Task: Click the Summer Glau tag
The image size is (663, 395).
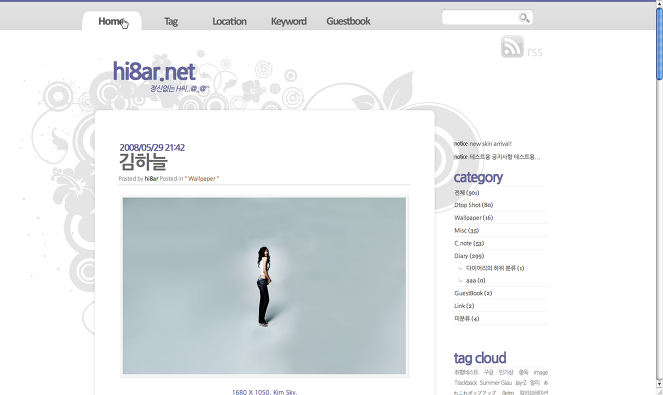Action: (x=496, y=383)
